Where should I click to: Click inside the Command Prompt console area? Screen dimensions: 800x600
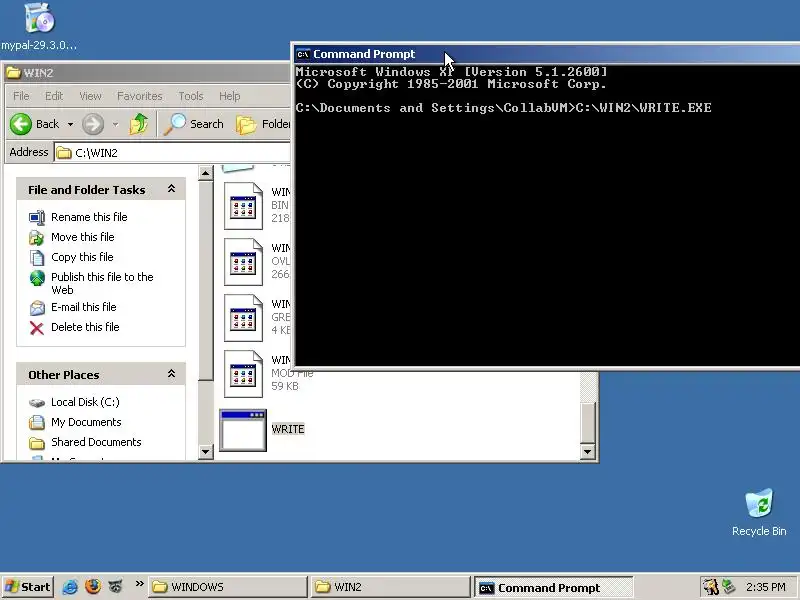[547, 214]
